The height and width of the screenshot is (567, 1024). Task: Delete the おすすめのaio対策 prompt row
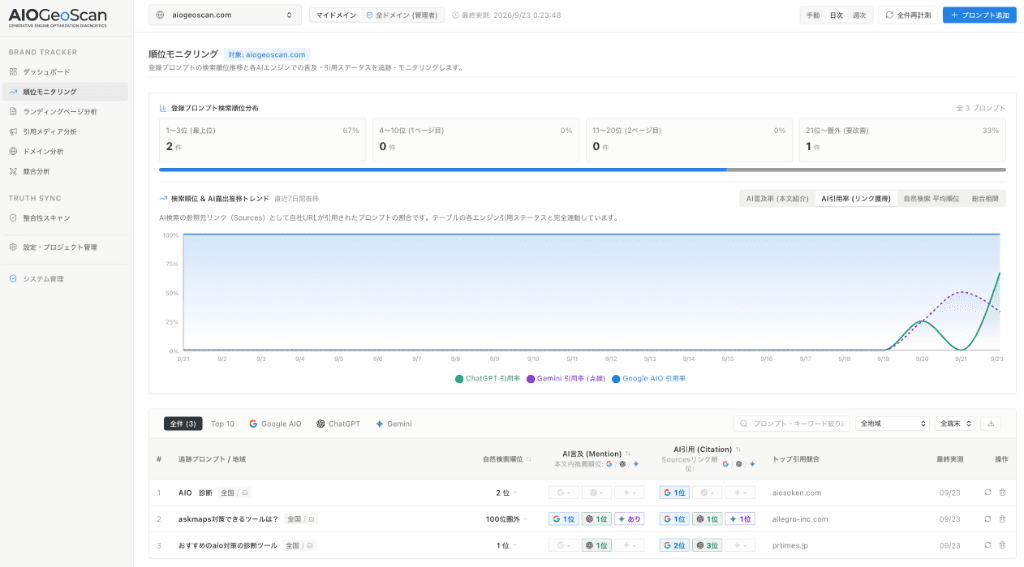[x=1002, y=545]
